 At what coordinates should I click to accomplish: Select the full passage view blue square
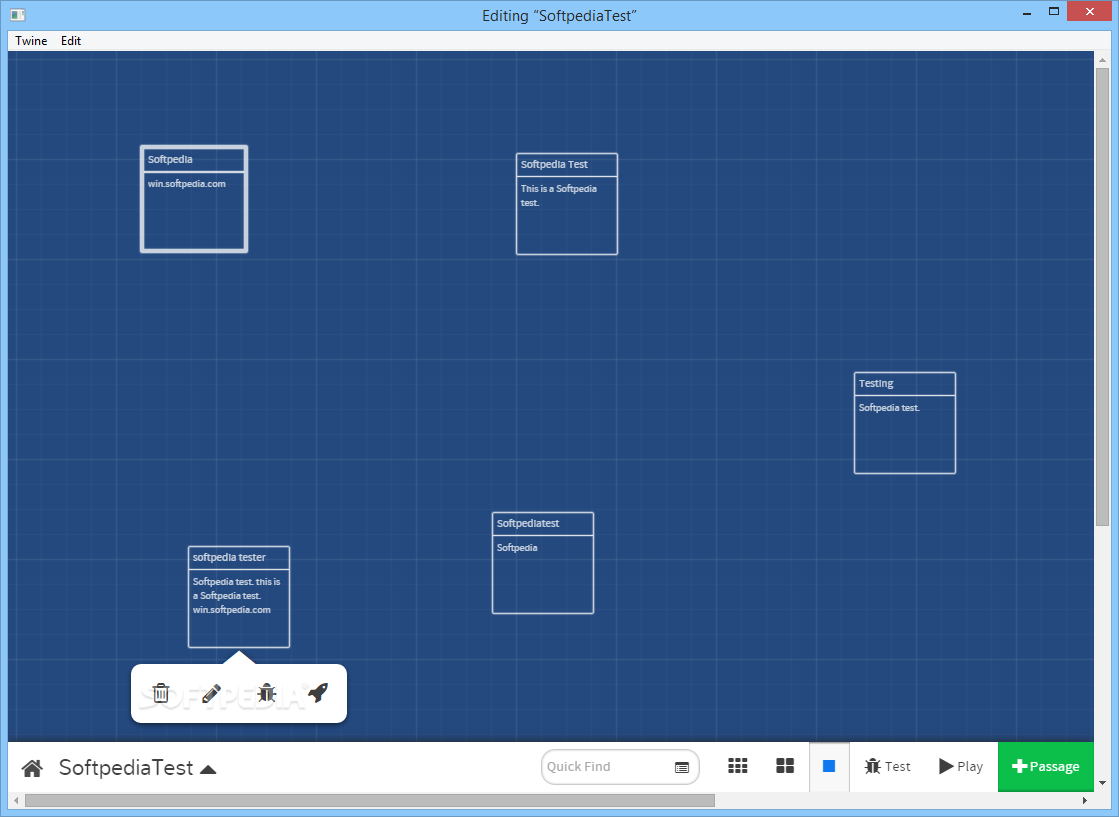click(x=829, y=766)
